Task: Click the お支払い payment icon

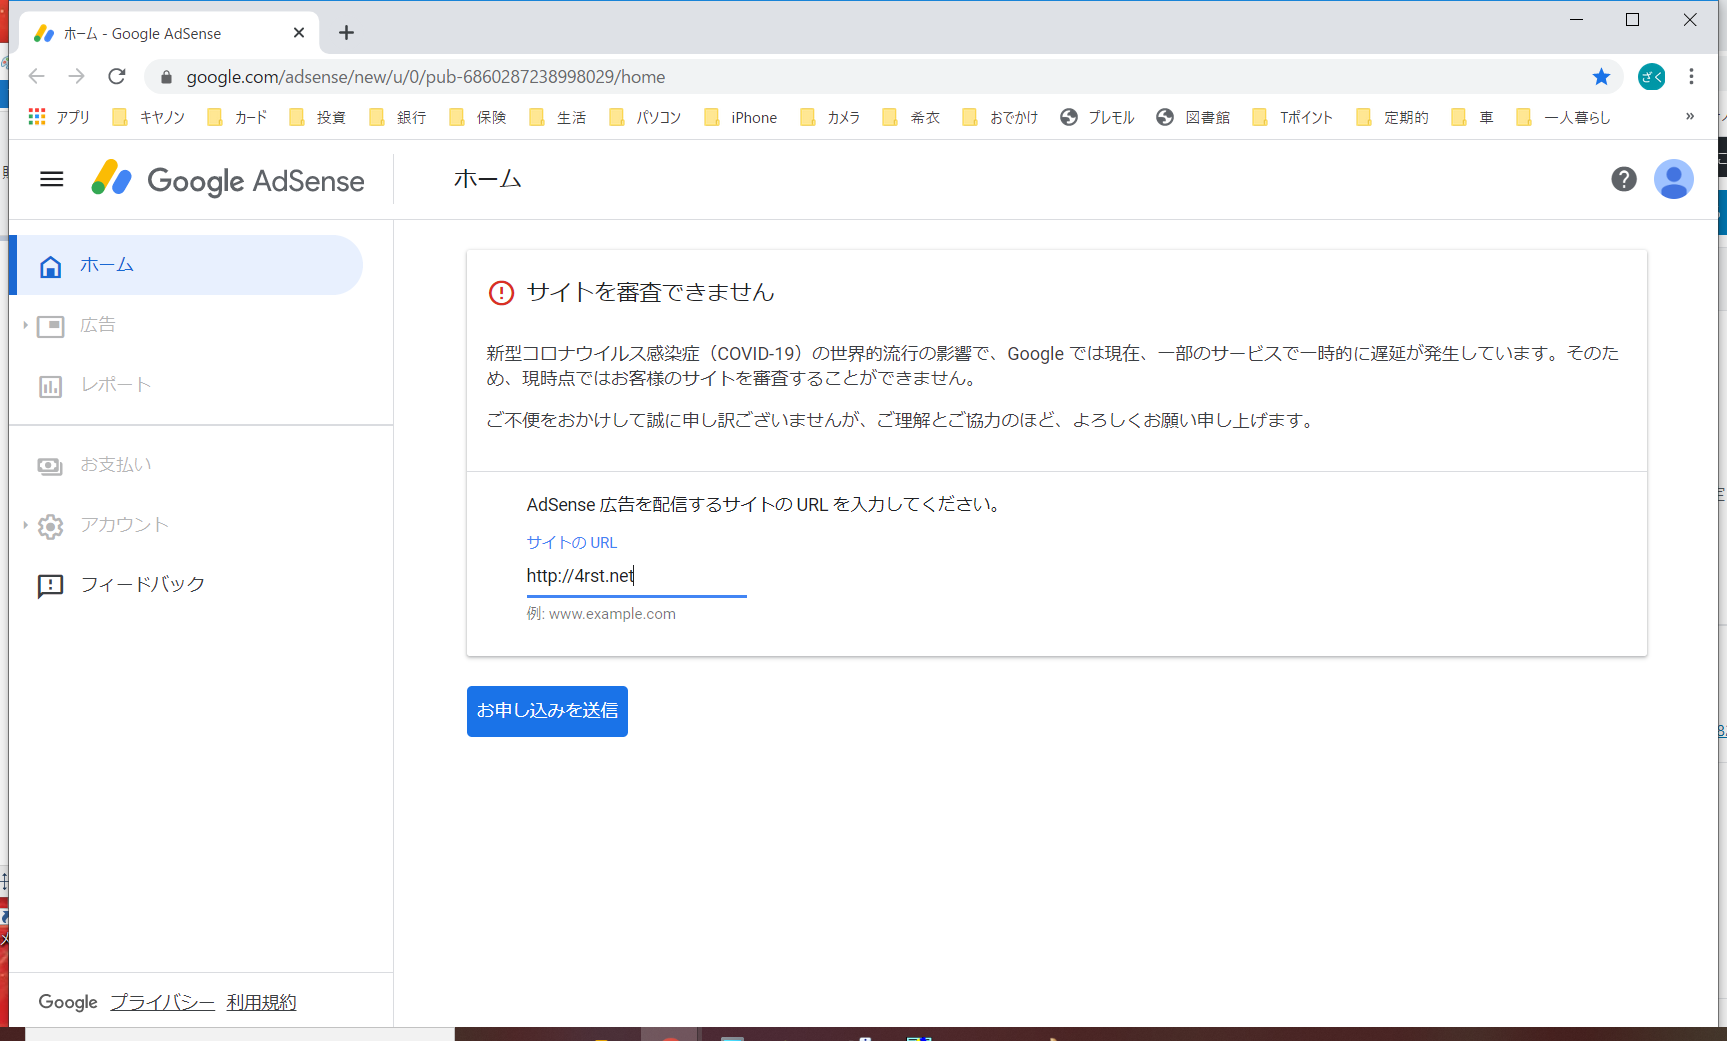Action: point(50,466)
